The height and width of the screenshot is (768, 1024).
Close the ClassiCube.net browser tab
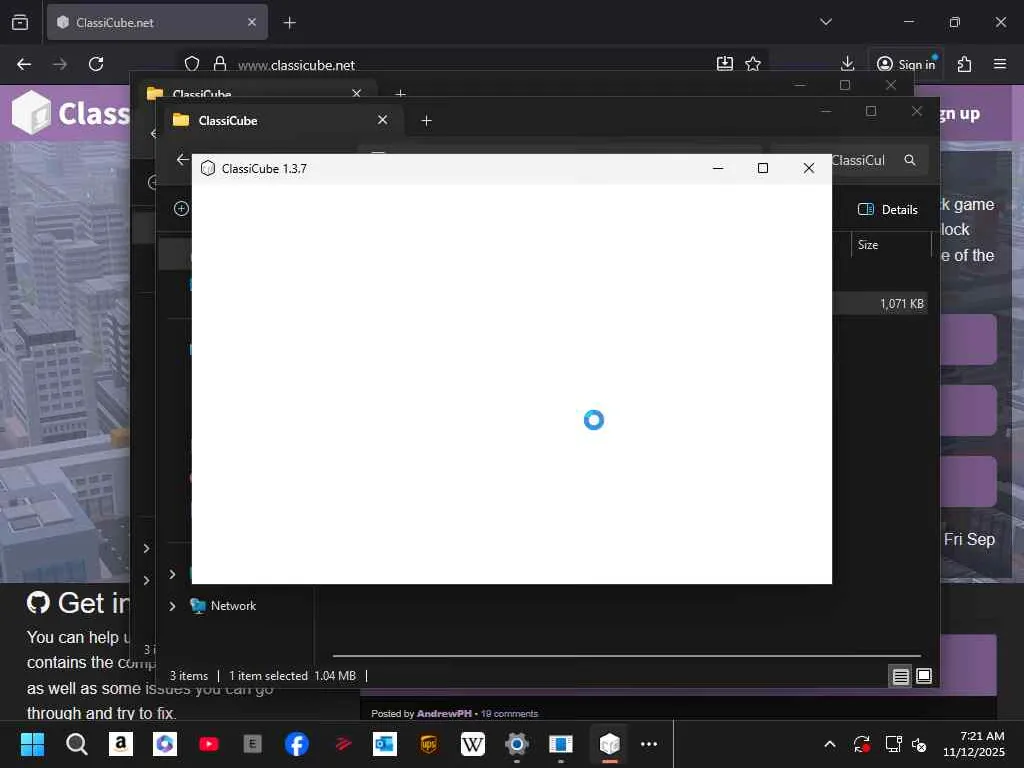(x=251, y=22)
